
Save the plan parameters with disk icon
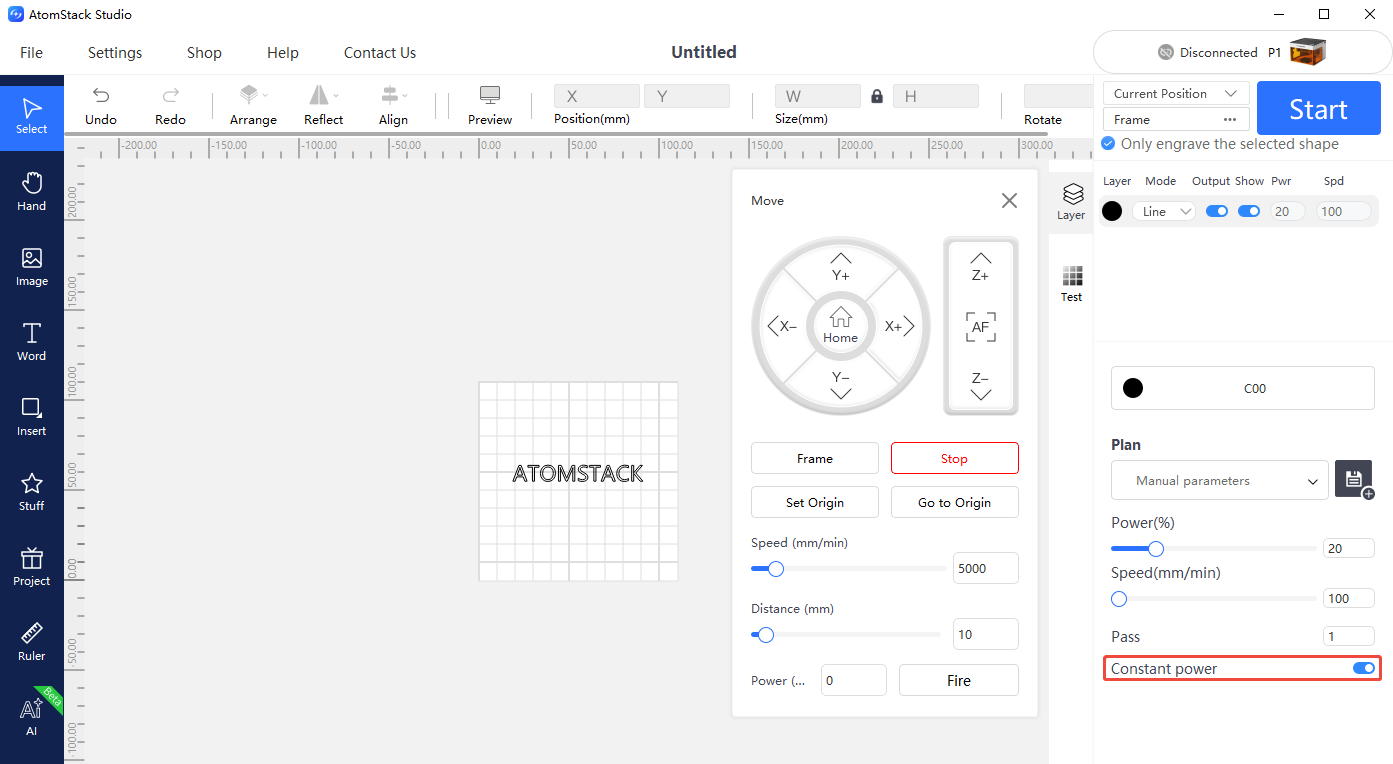(1353, 480)
